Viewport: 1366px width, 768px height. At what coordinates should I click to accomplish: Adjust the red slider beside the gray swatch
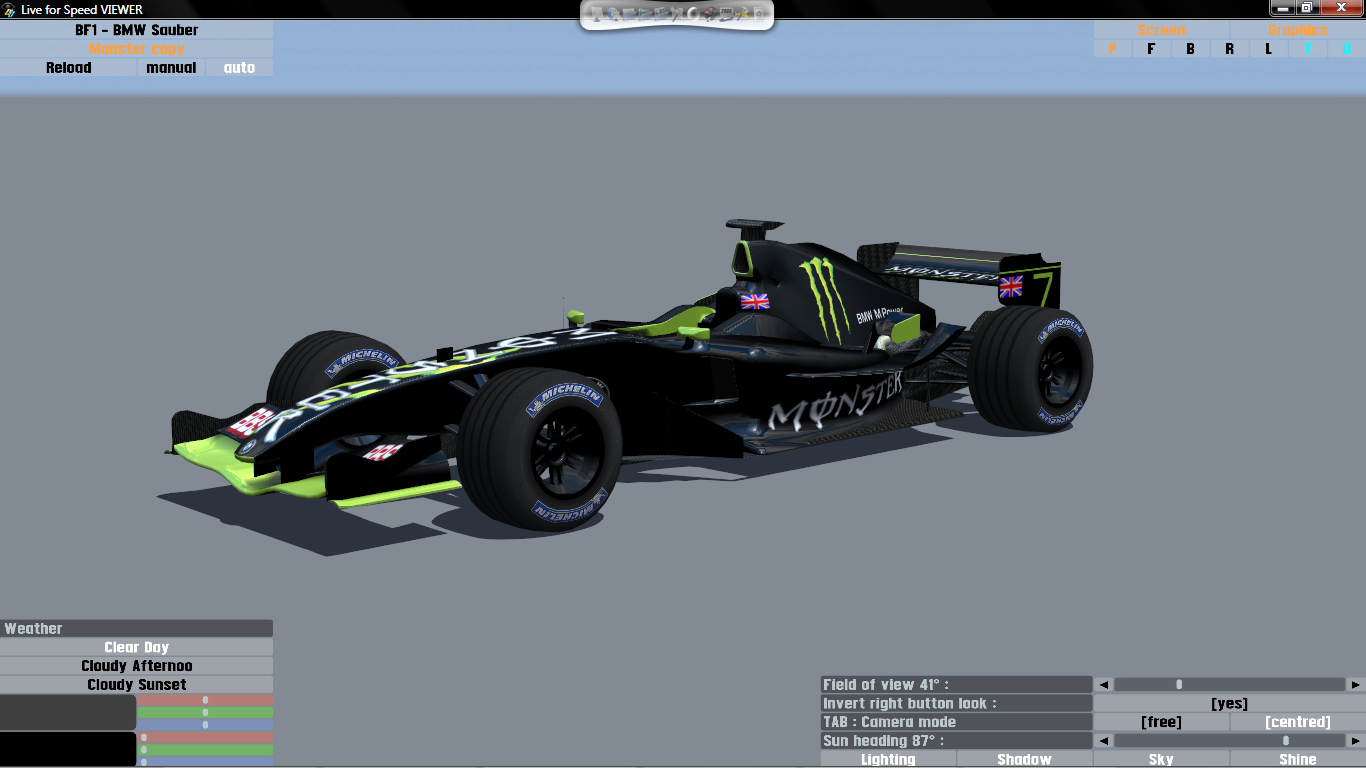pos(205,700)
